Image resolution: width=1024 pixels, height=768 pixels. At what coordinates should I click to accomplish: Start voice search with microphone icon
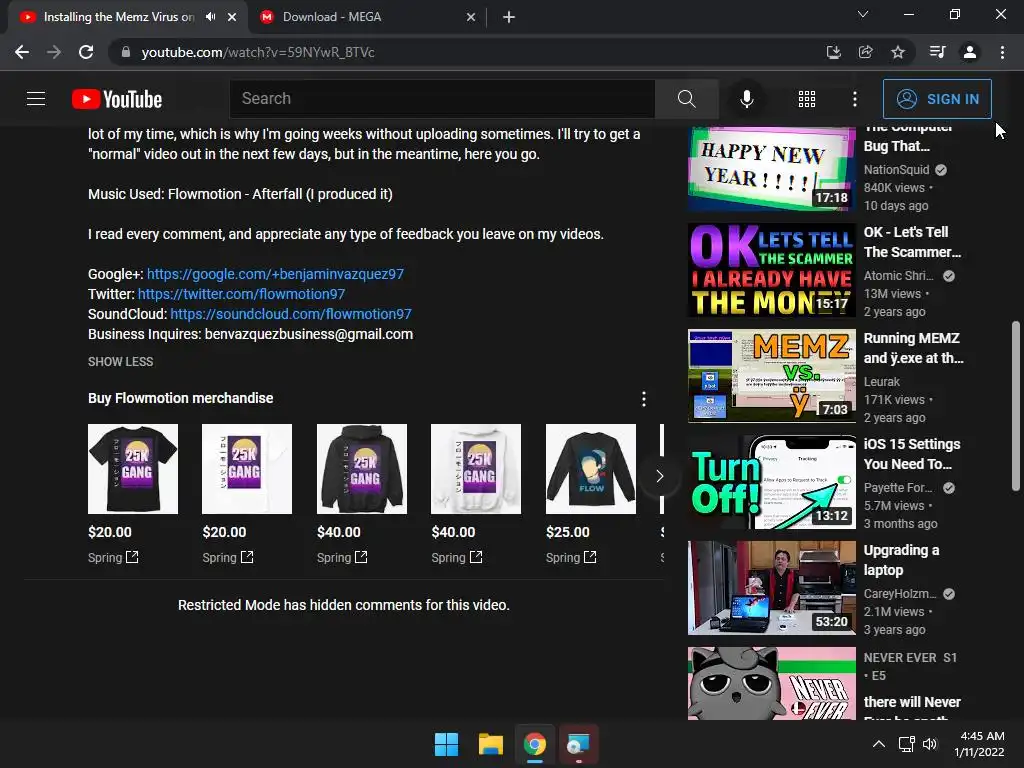[x=746, y=99]
